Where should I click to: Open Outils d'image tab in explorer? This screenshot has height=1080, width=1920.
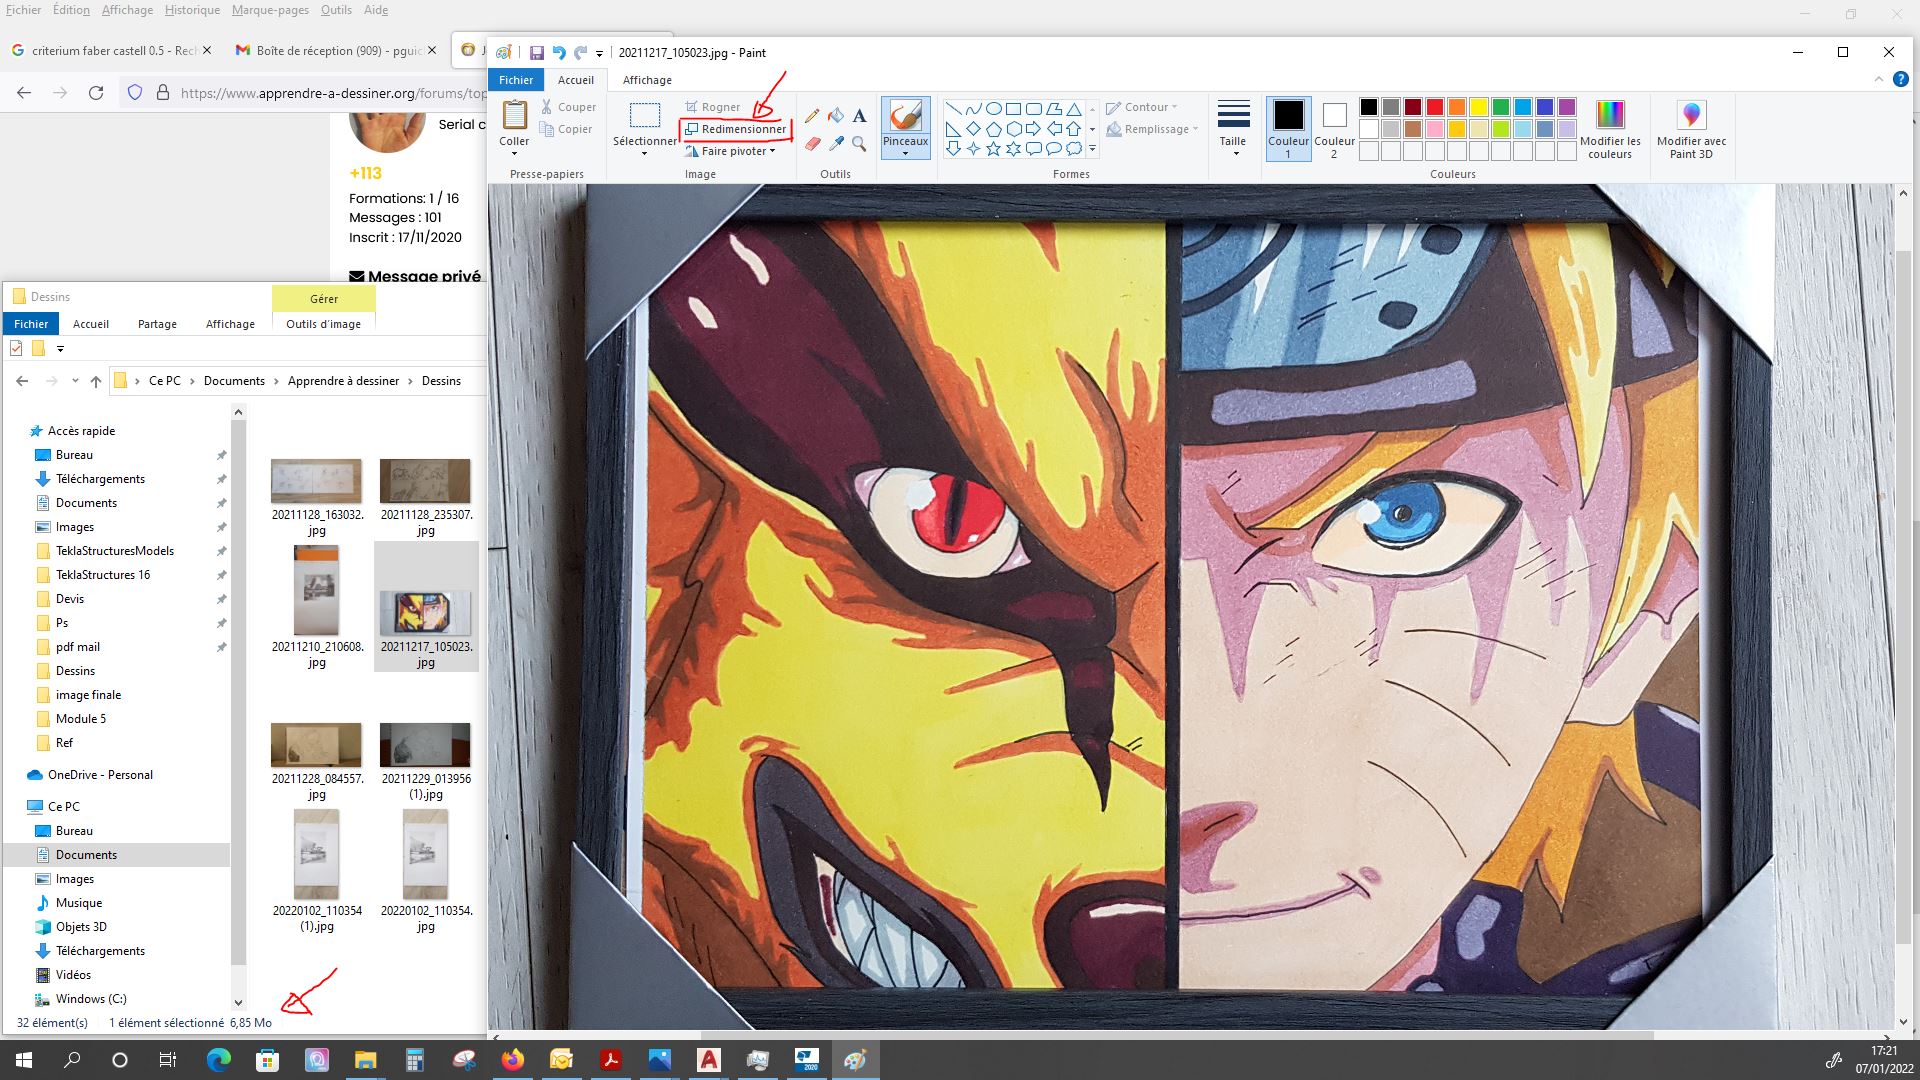tap(323, 324)
